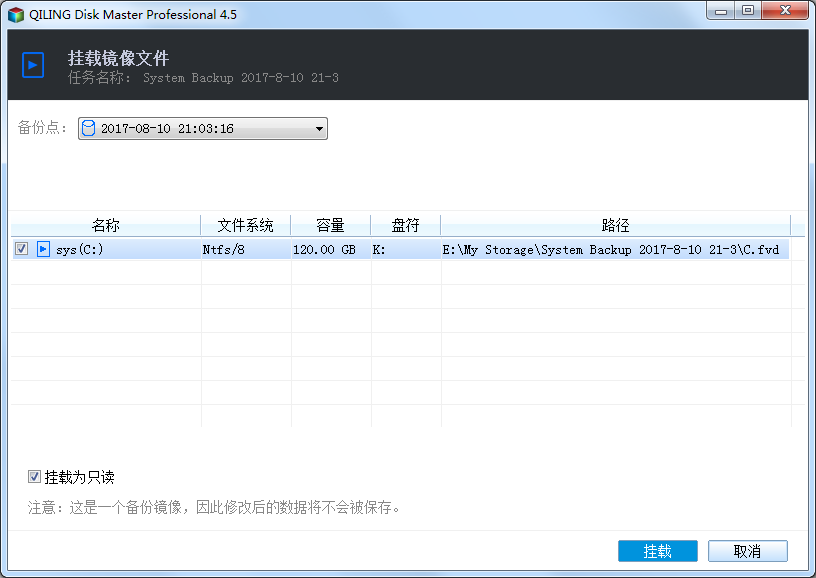Viewport: 816px width, 578px height.
Task: Maximize the QILING Disk Master window
Action: point(748,10)
